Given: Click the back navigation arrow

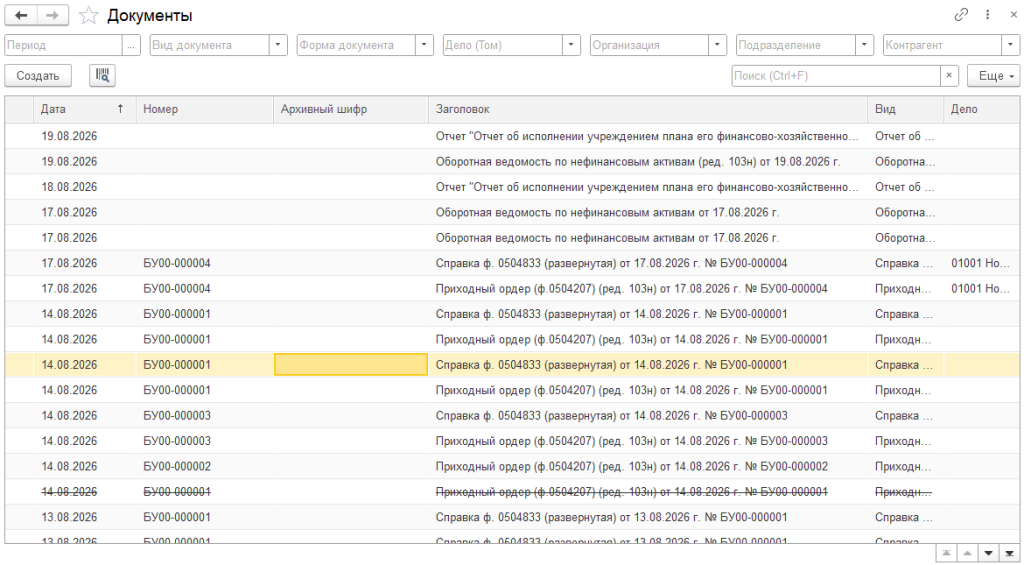Looking at the screenshot, I should coord(21,15).
